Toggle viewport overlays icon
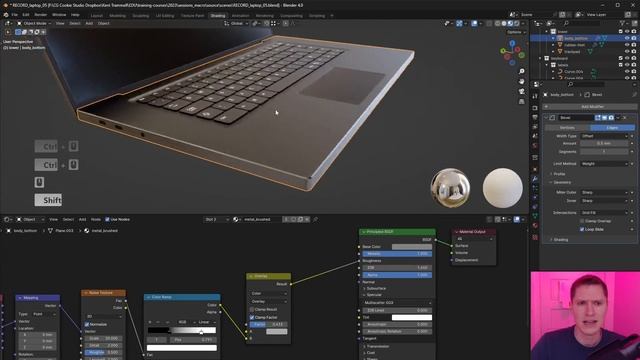Screen dimensions: 640x360 point(474,24)
